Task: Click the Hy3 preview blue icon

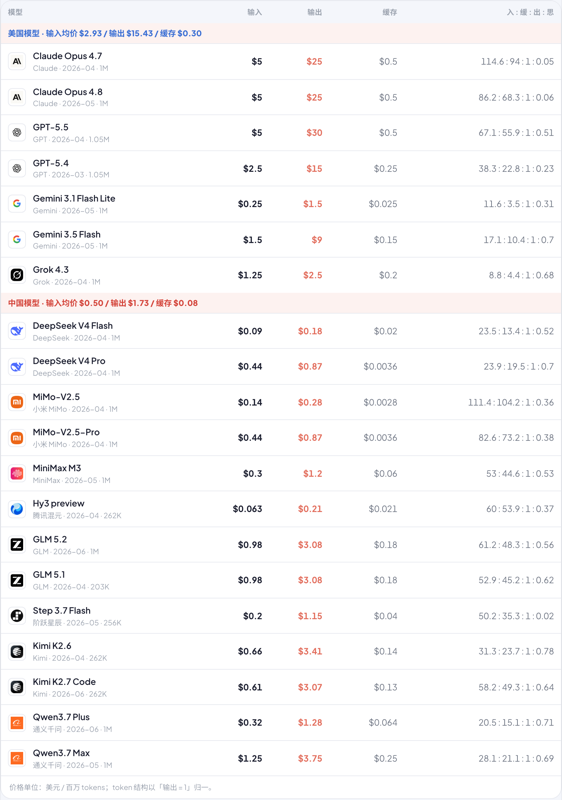Action: pyautogui.click(x=17, y=509)
